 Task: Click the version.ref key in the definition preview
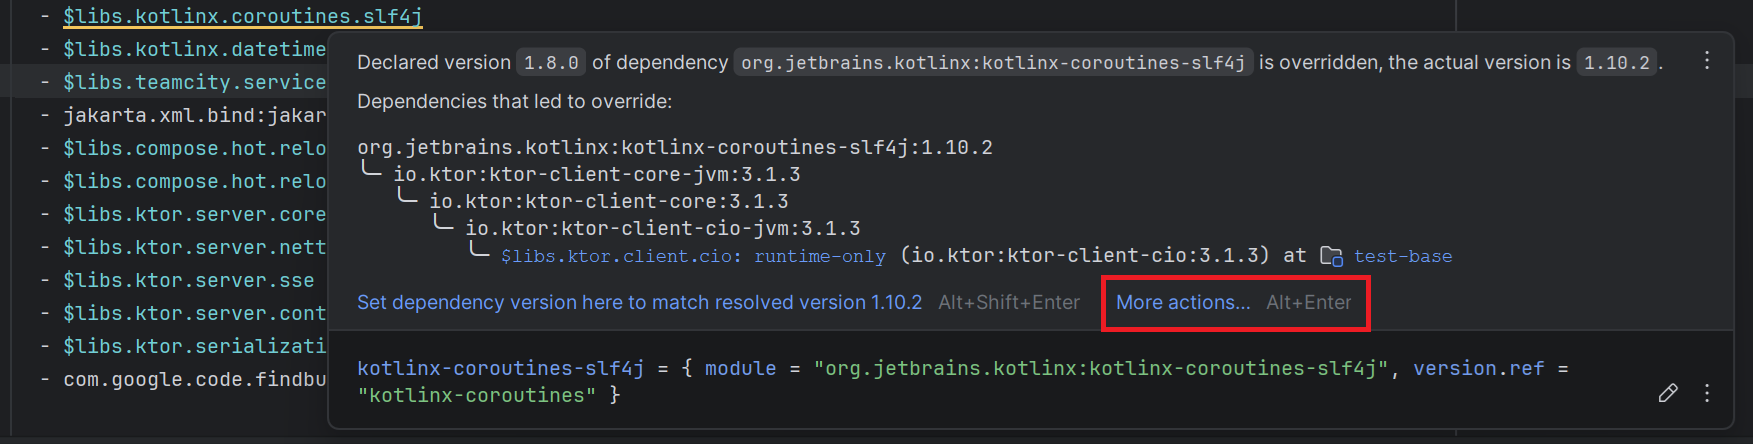click(x=1478, y=368)
